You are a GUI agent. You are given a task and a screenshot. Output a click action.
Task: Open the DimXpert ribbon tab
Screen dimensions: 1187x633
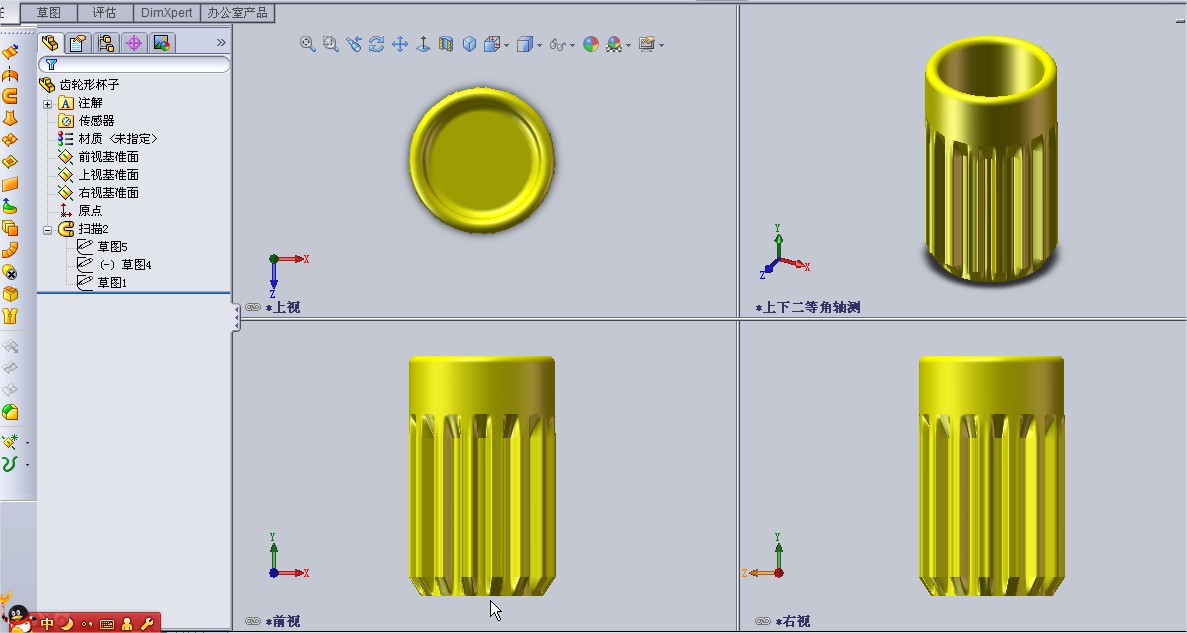[165, 13]
